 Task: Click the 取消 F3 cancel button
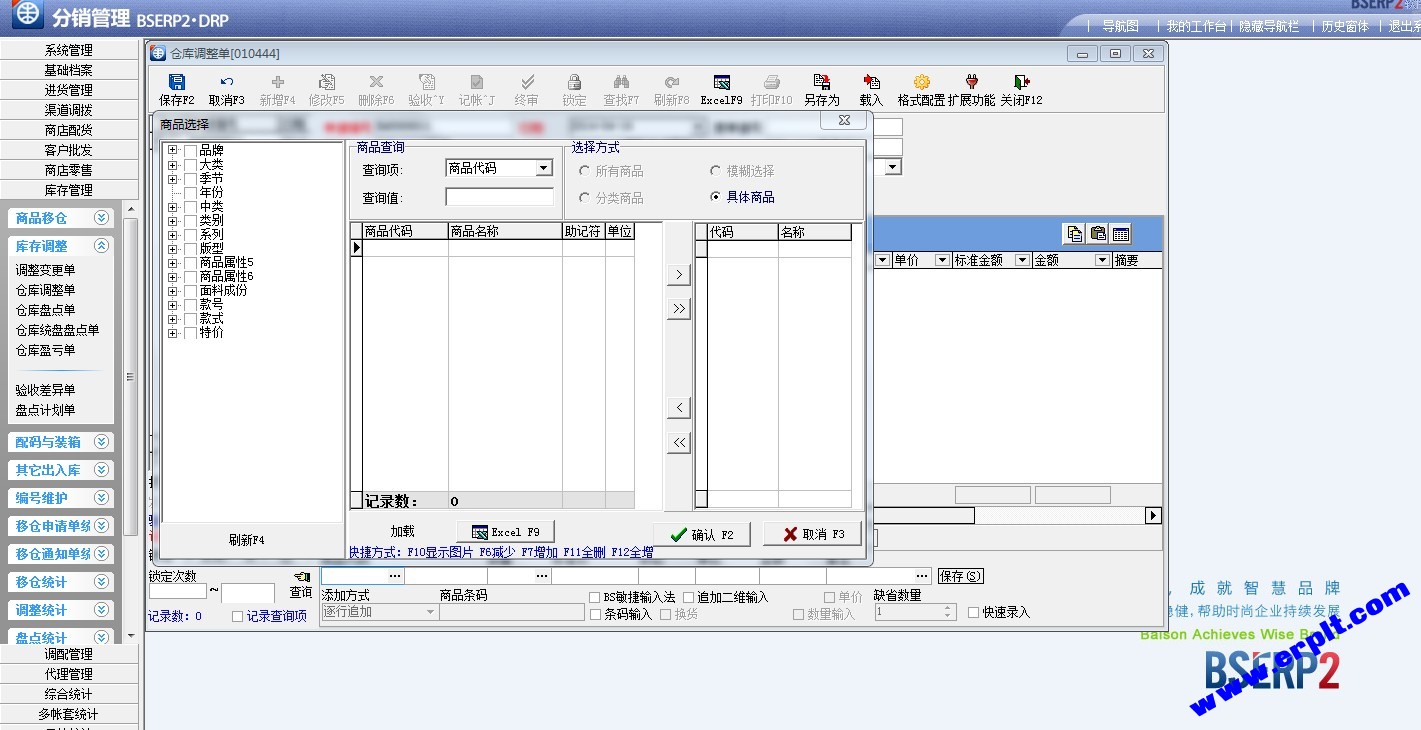pos(812,534)
